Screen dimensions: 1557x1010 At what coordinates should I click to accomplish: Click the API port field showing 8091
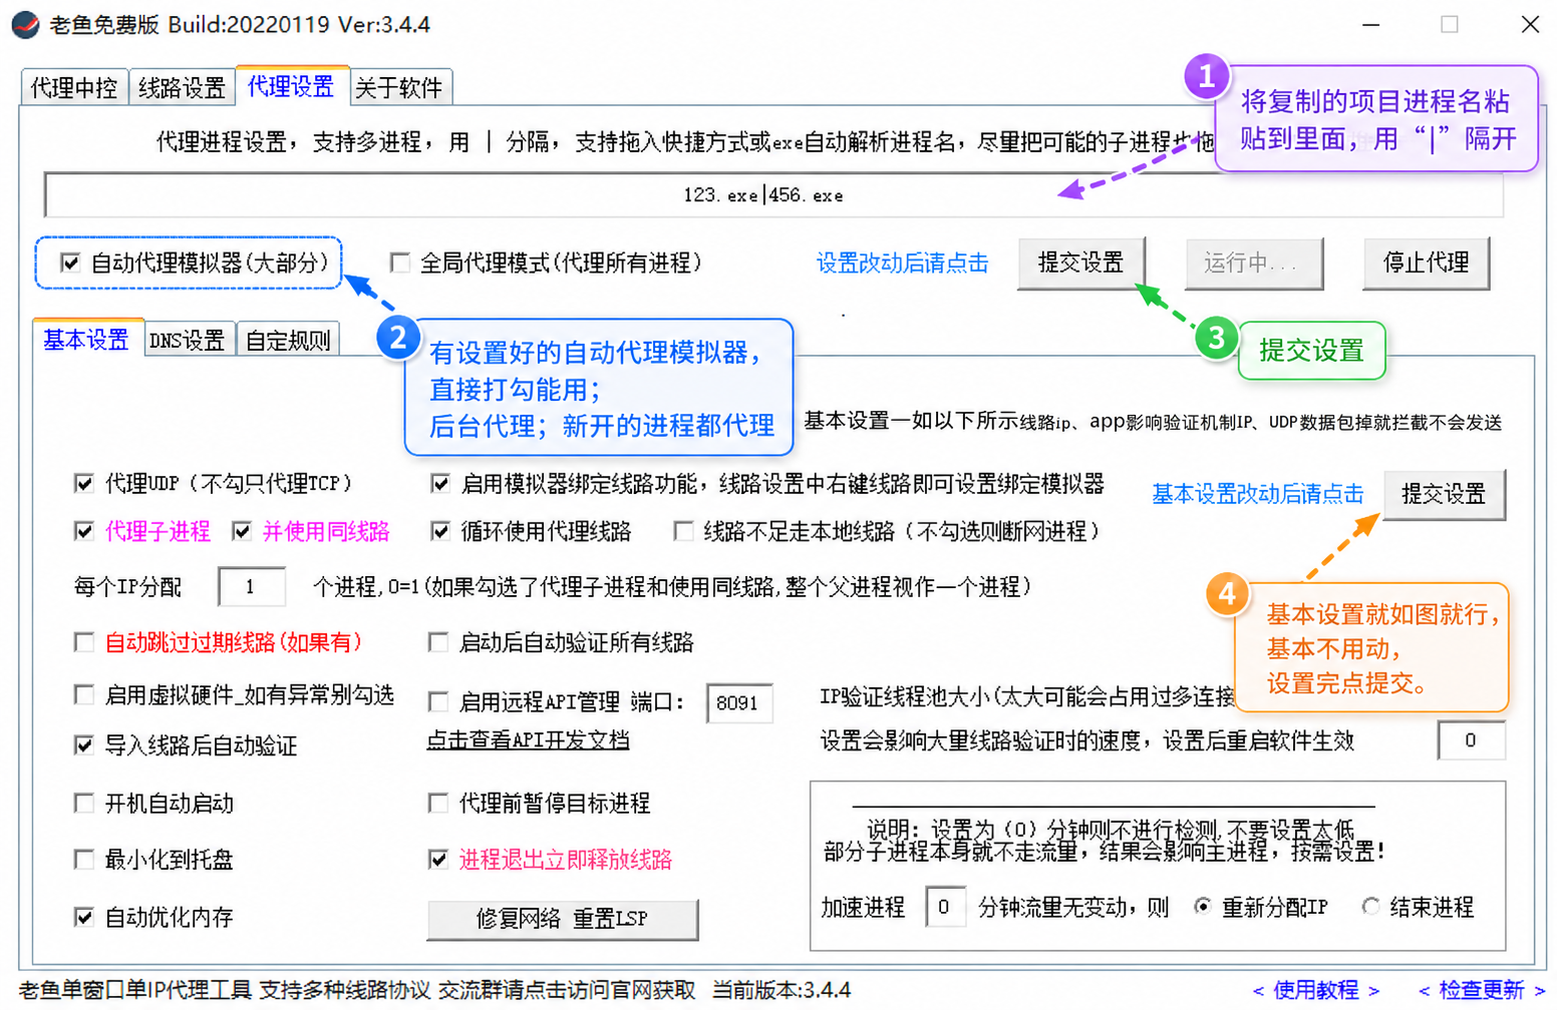[x=739, y=703]
